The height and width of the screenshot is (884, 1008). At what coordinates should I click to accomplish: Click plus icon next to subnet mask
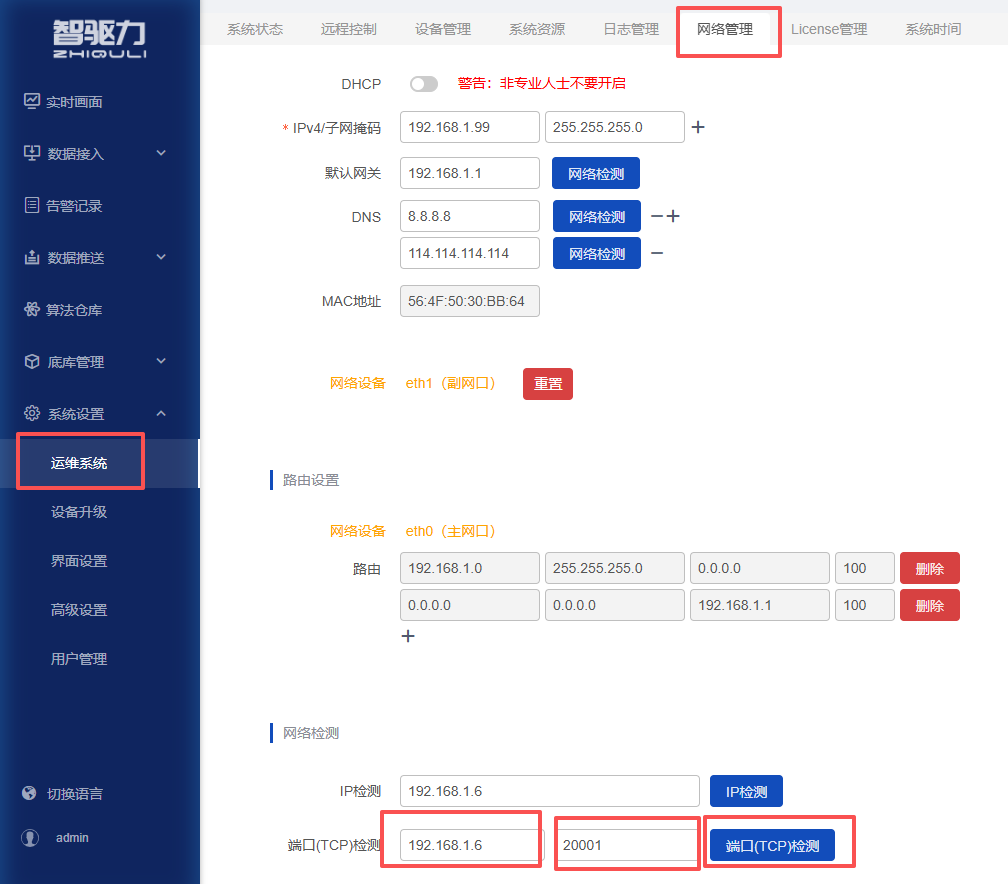(698, 127)
